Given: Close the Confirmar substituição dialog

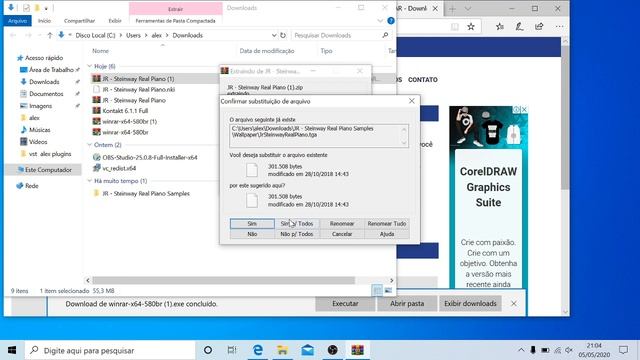Looking at the screenshot, I should point(411,101).
